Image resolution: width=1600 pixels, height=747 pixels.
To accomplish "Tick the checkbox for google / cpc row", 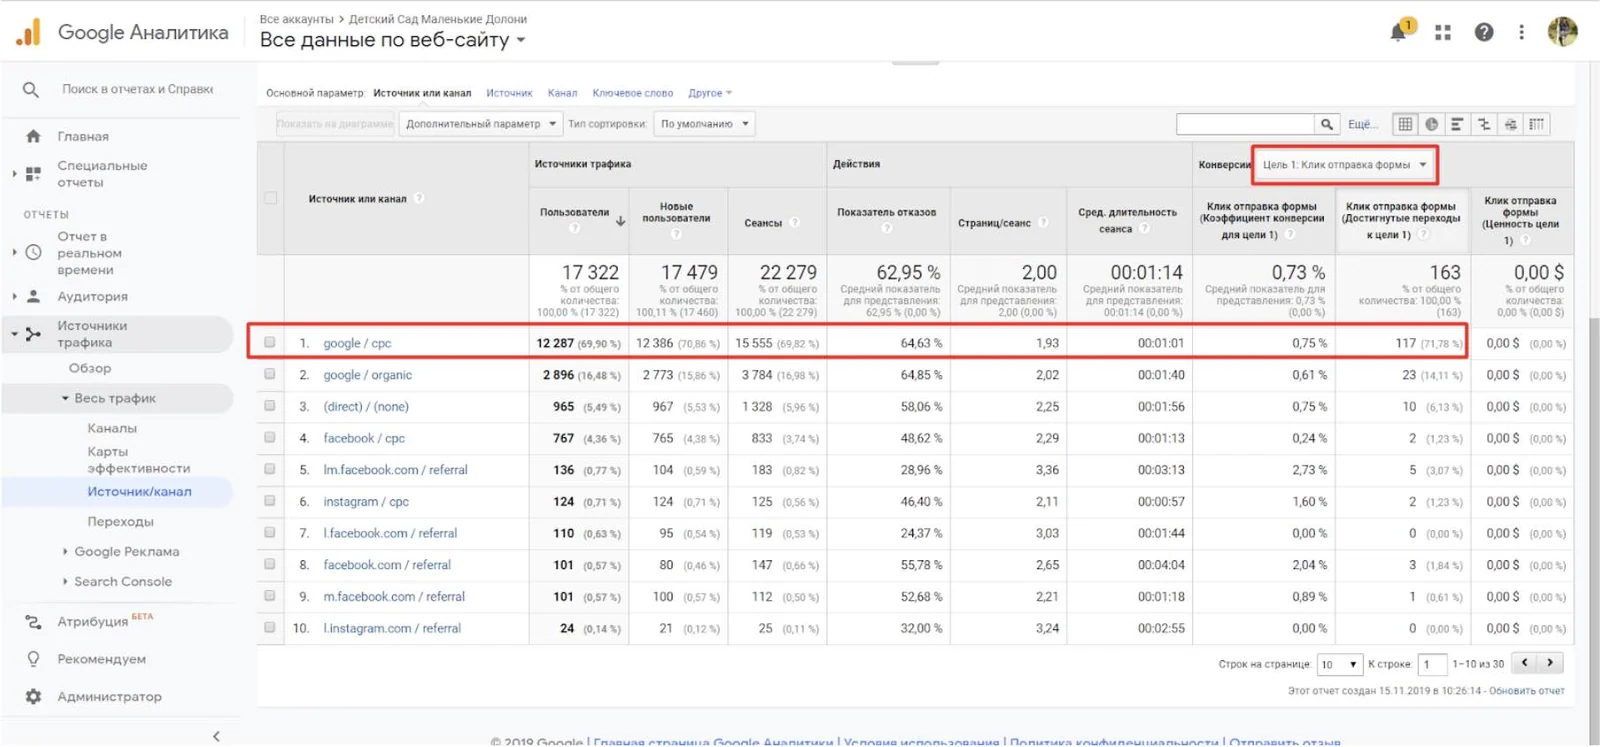I will click(270, 342).
